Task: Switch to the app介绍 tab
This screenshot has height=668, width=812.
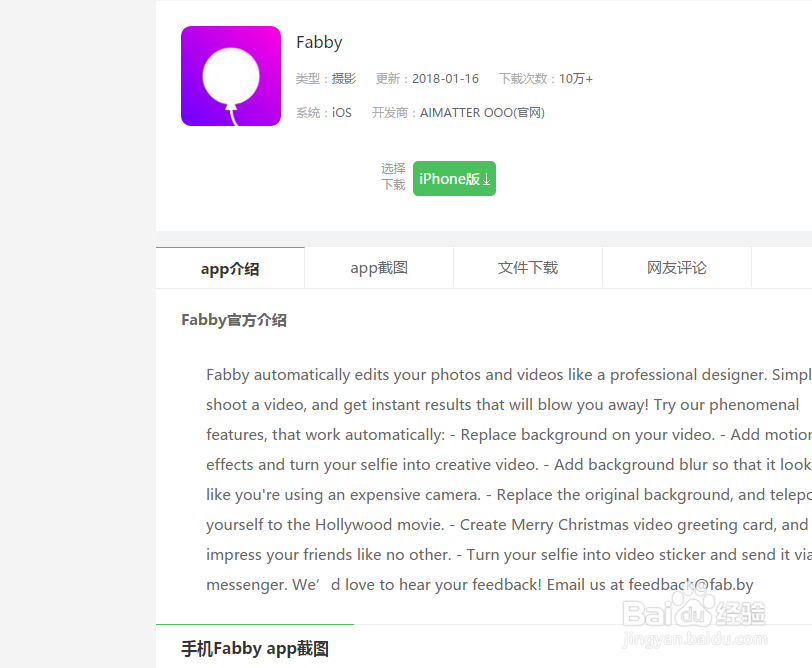Action: click(x=230, y=268)
